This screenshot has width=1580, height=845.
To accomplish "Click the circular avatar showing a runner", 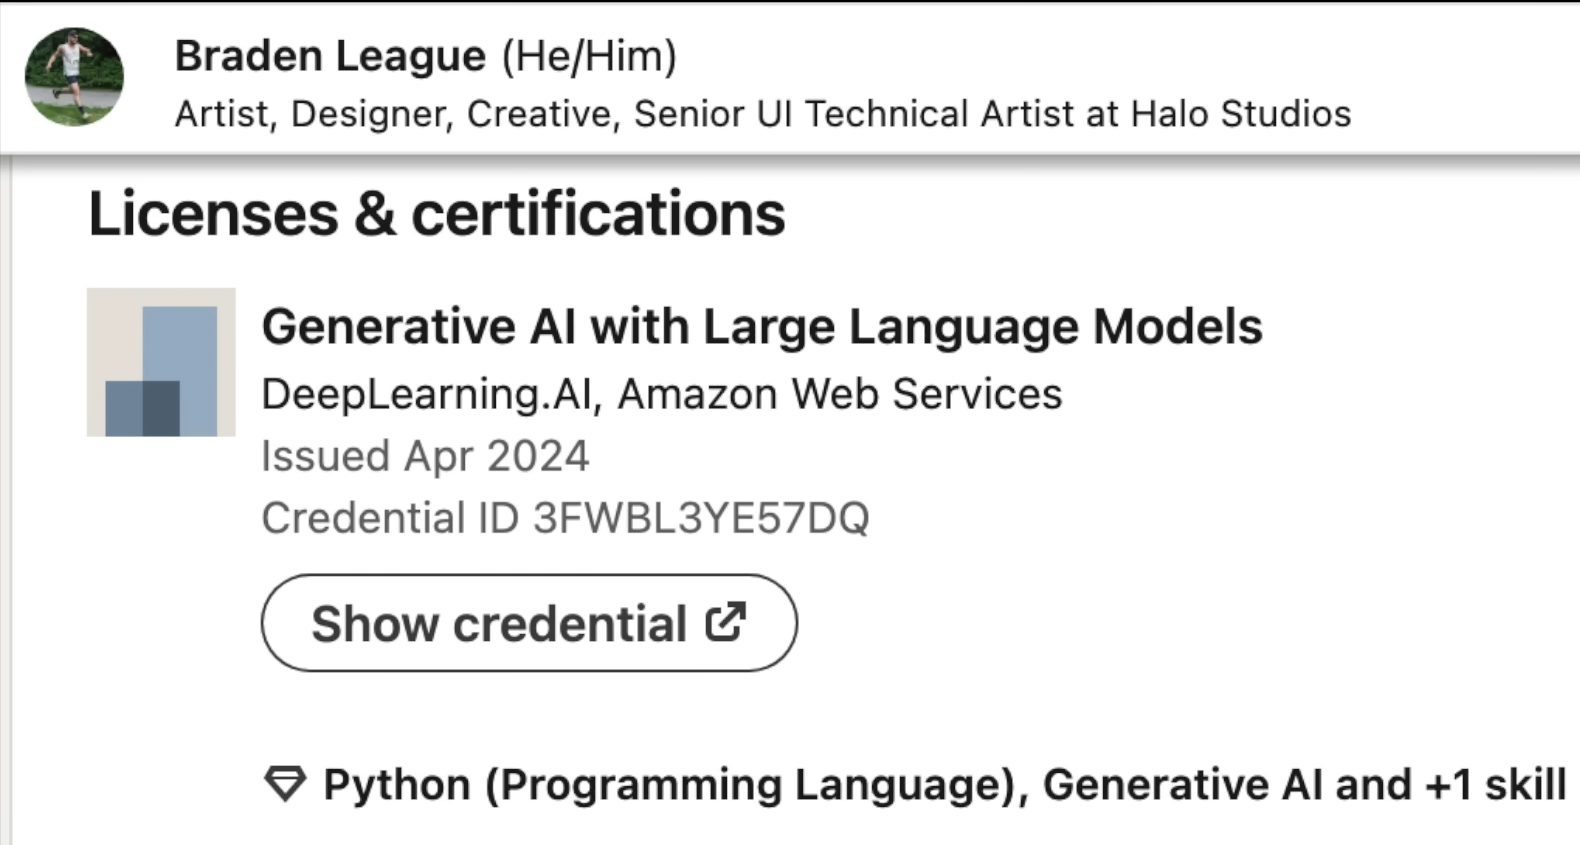I will pos(75,75).
